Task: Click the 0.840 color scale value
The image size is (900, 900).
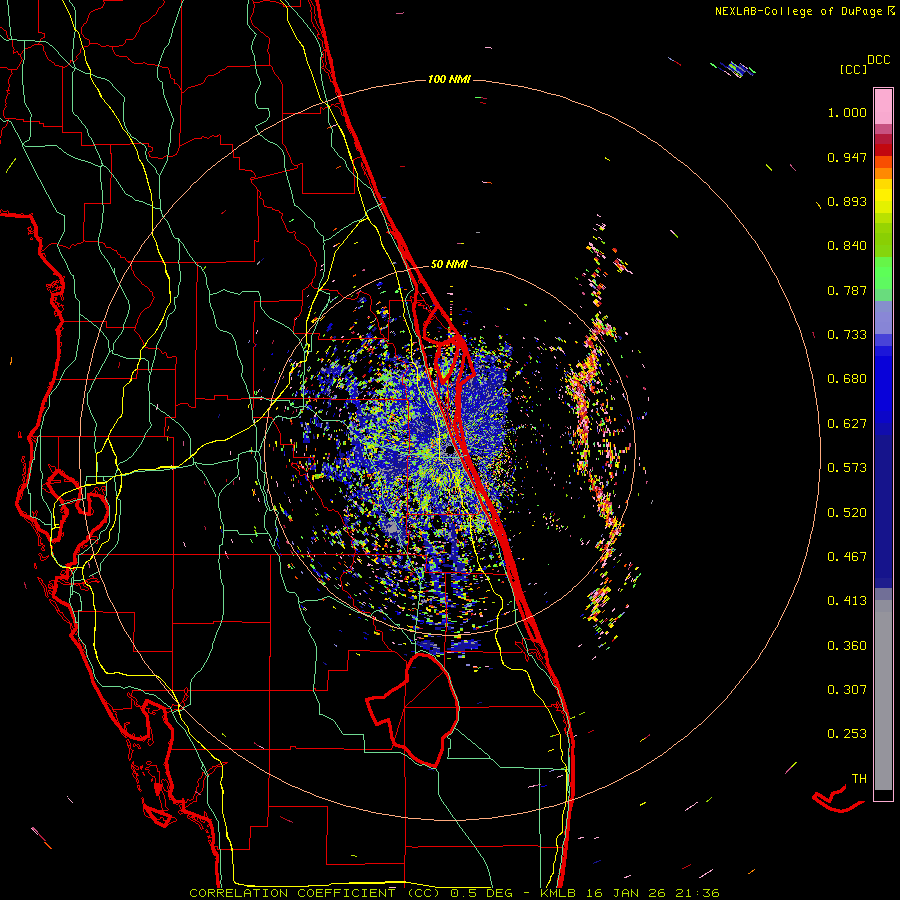Action: [x=847, y=246]
